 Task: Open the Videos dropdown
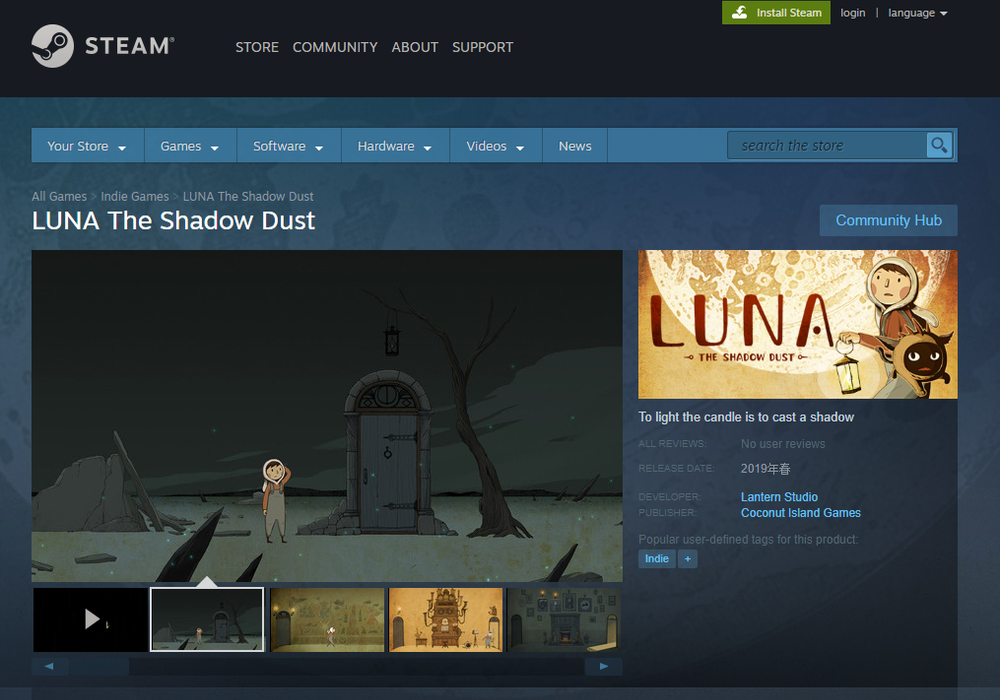click(x=496, y=146)
